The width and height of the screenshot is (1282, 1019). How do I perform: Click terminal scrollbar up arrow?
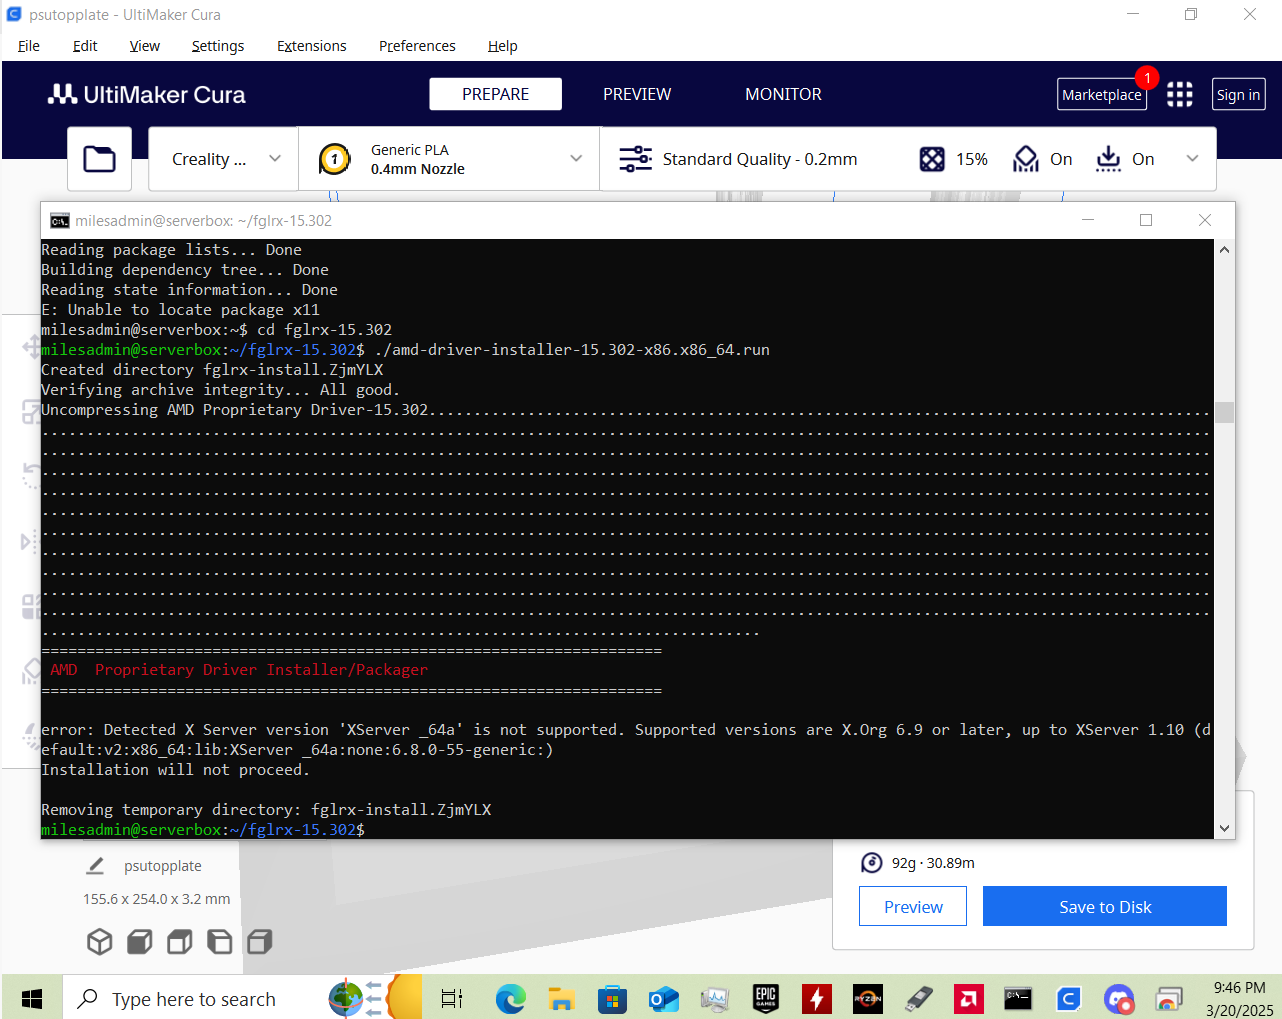[x=1224, y=250]
